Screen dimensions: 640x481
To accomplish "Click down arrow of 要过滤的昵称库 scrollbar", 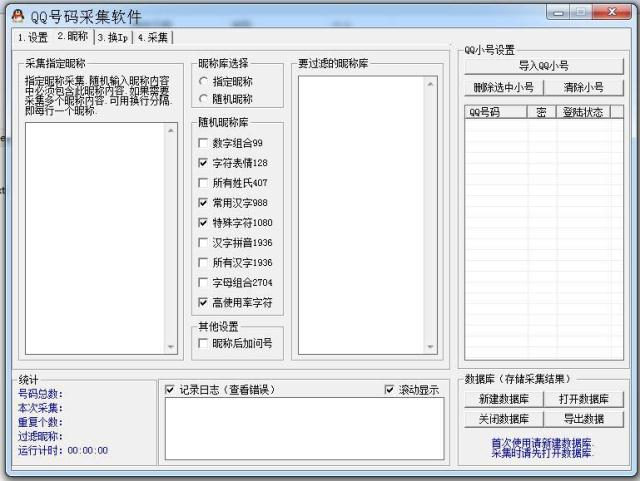I will (431, 347).
